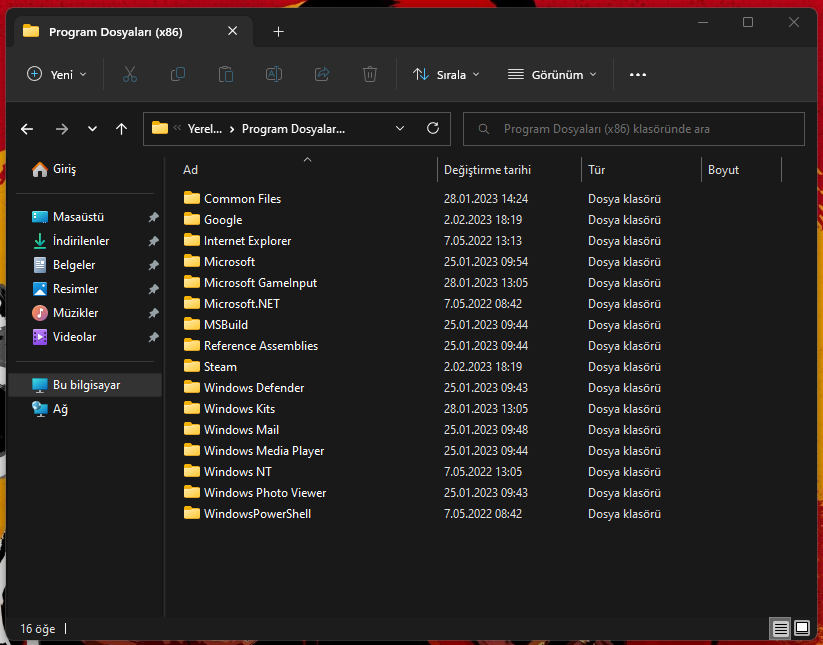Click Yerel... breadcrumb in address bar
The height and width of the screenshot is (645, 823).
tap(205, 129)
